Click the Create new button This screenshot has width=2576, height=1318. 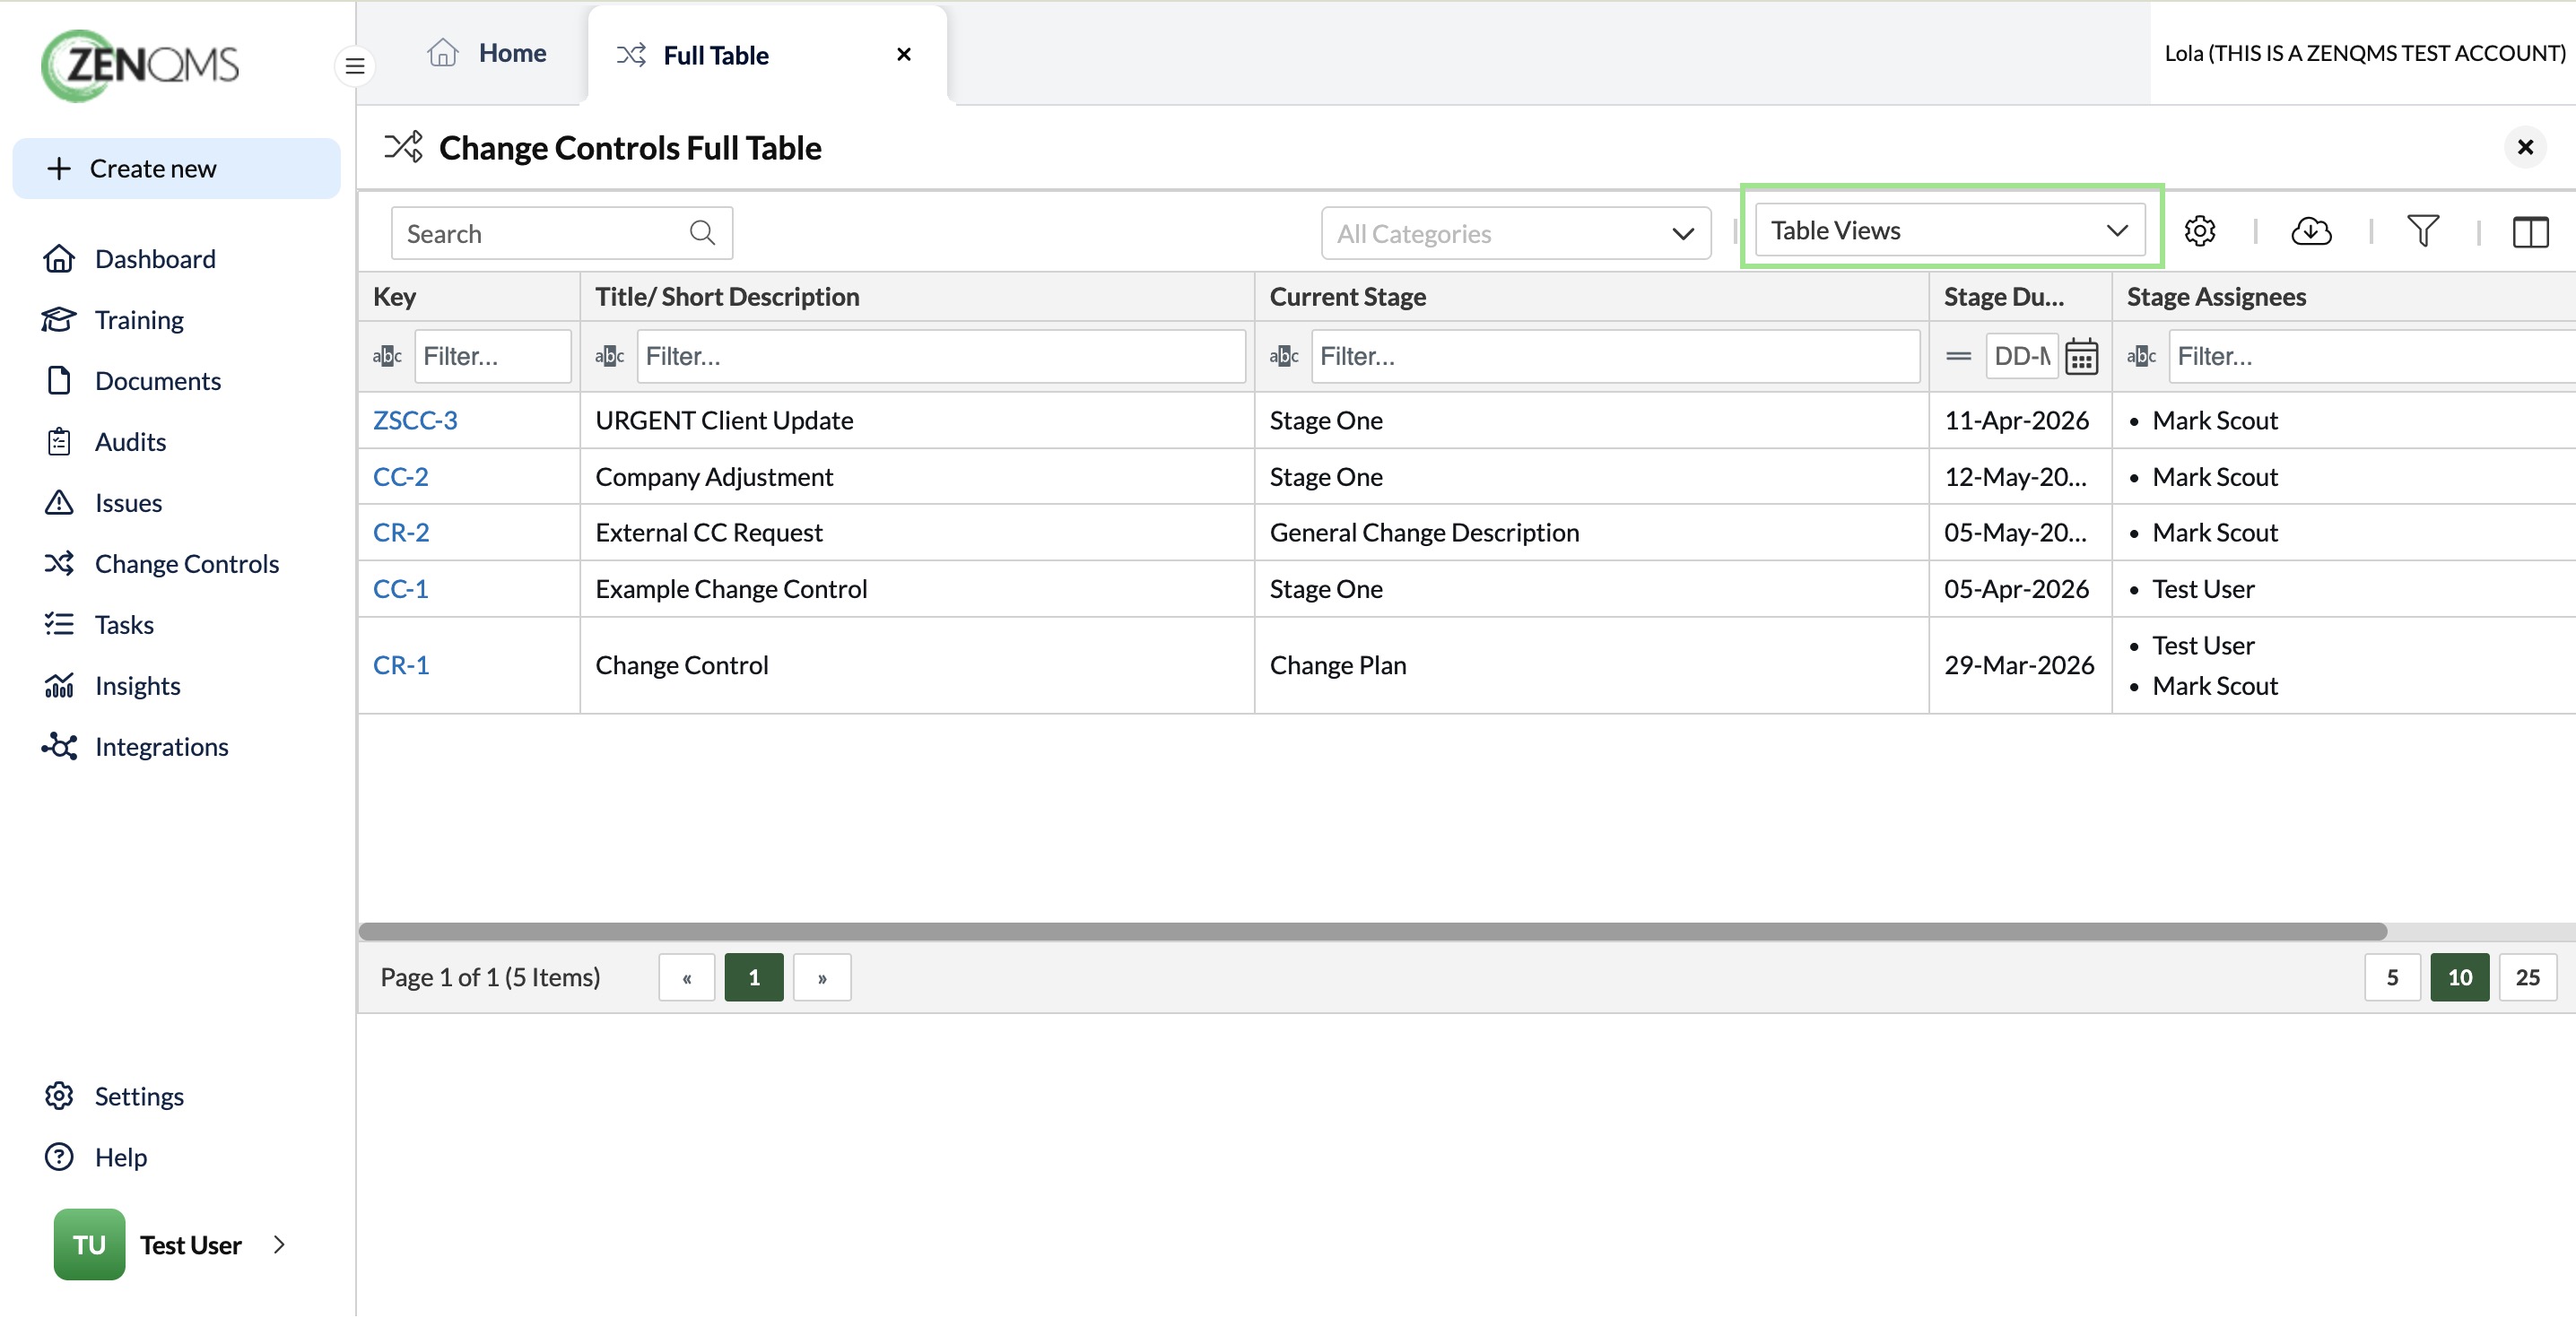(x=176, y=168)
